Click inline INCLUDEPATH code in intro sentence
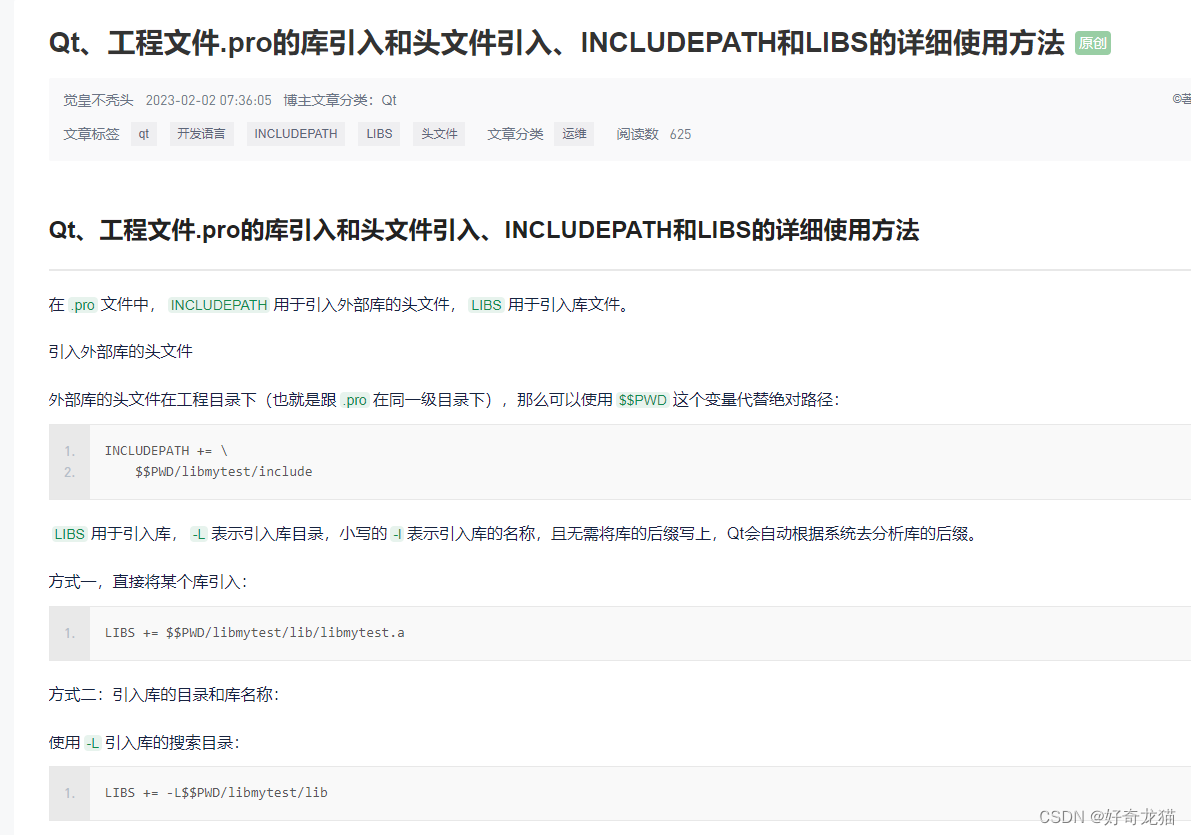The image size is (1191, 835). tap(219, 305)
